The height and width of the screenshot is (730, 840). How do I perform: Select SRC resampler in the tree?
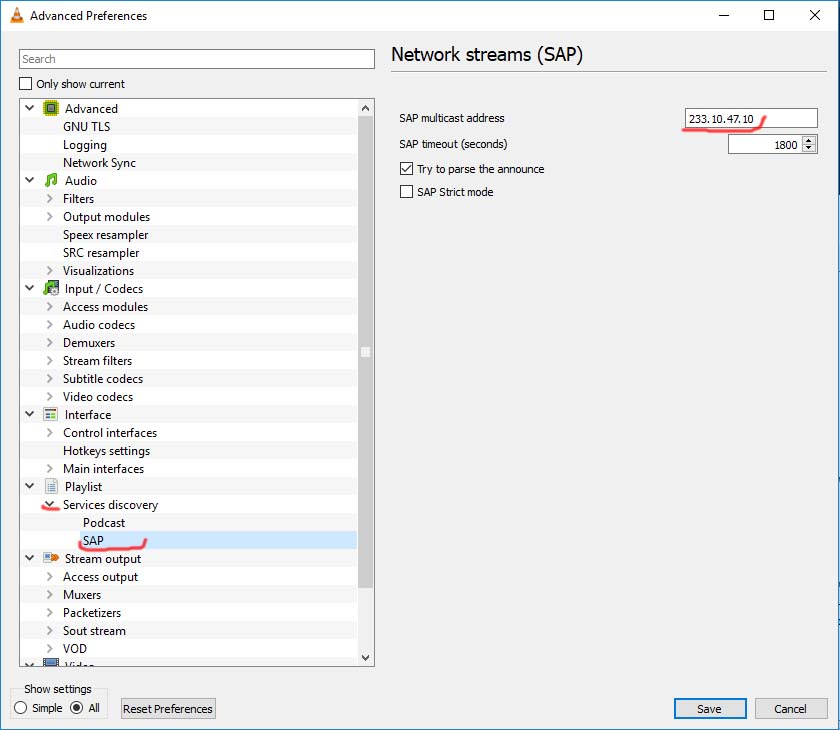coord(101,253)
